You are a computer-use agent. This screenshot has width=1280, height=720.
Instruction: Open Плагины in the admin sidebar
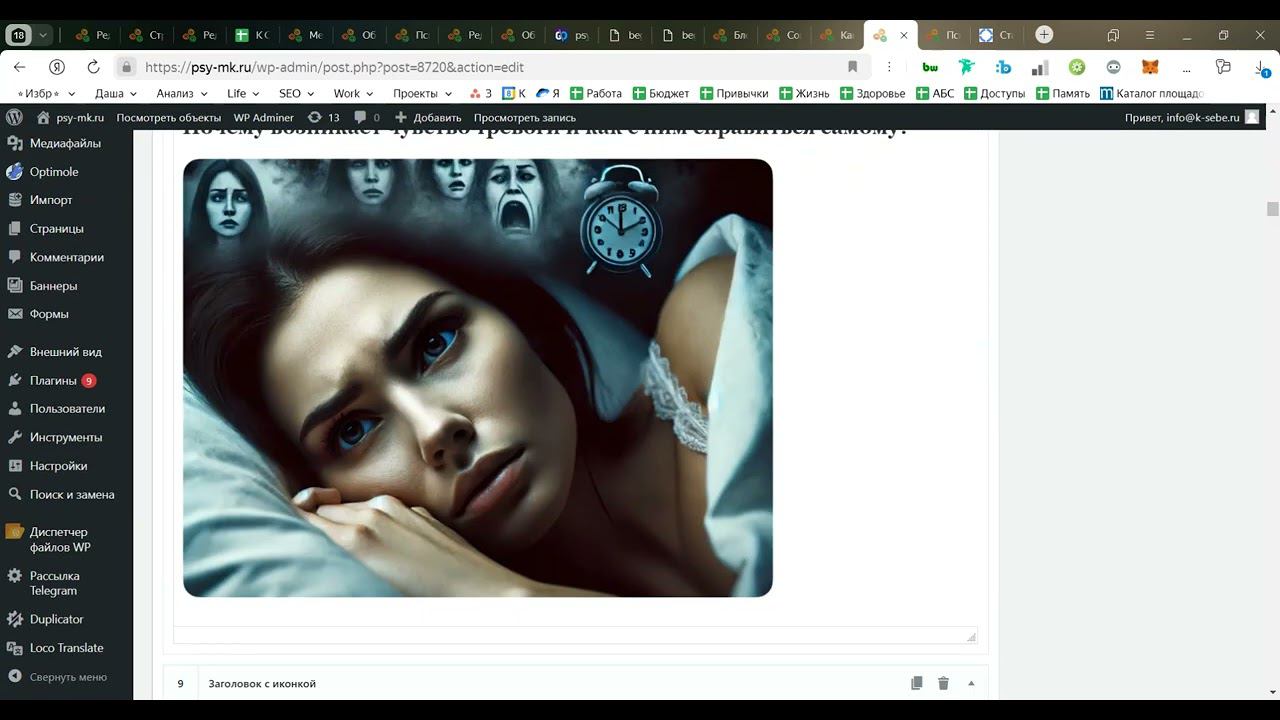pyautogui.click(x=53, y=380)
